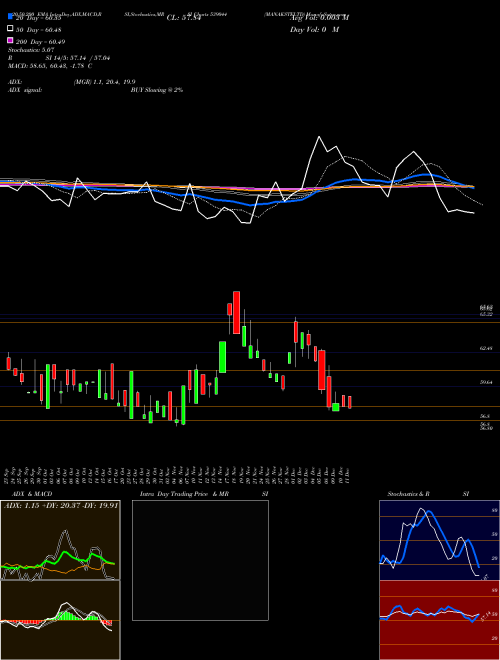Open the red RSI chart panel

coord(439,620)
